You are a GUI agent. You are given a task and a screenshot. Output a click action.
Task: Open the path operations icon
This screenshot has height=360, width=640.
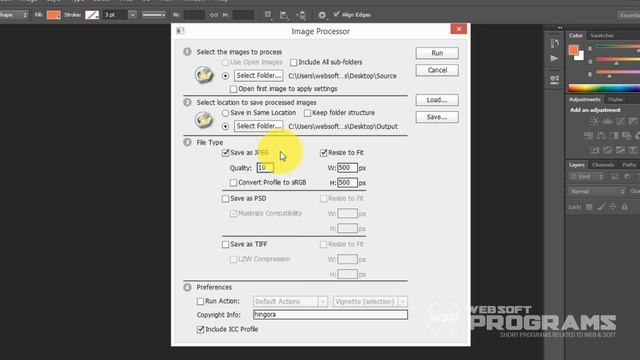(x=268, y=15)
